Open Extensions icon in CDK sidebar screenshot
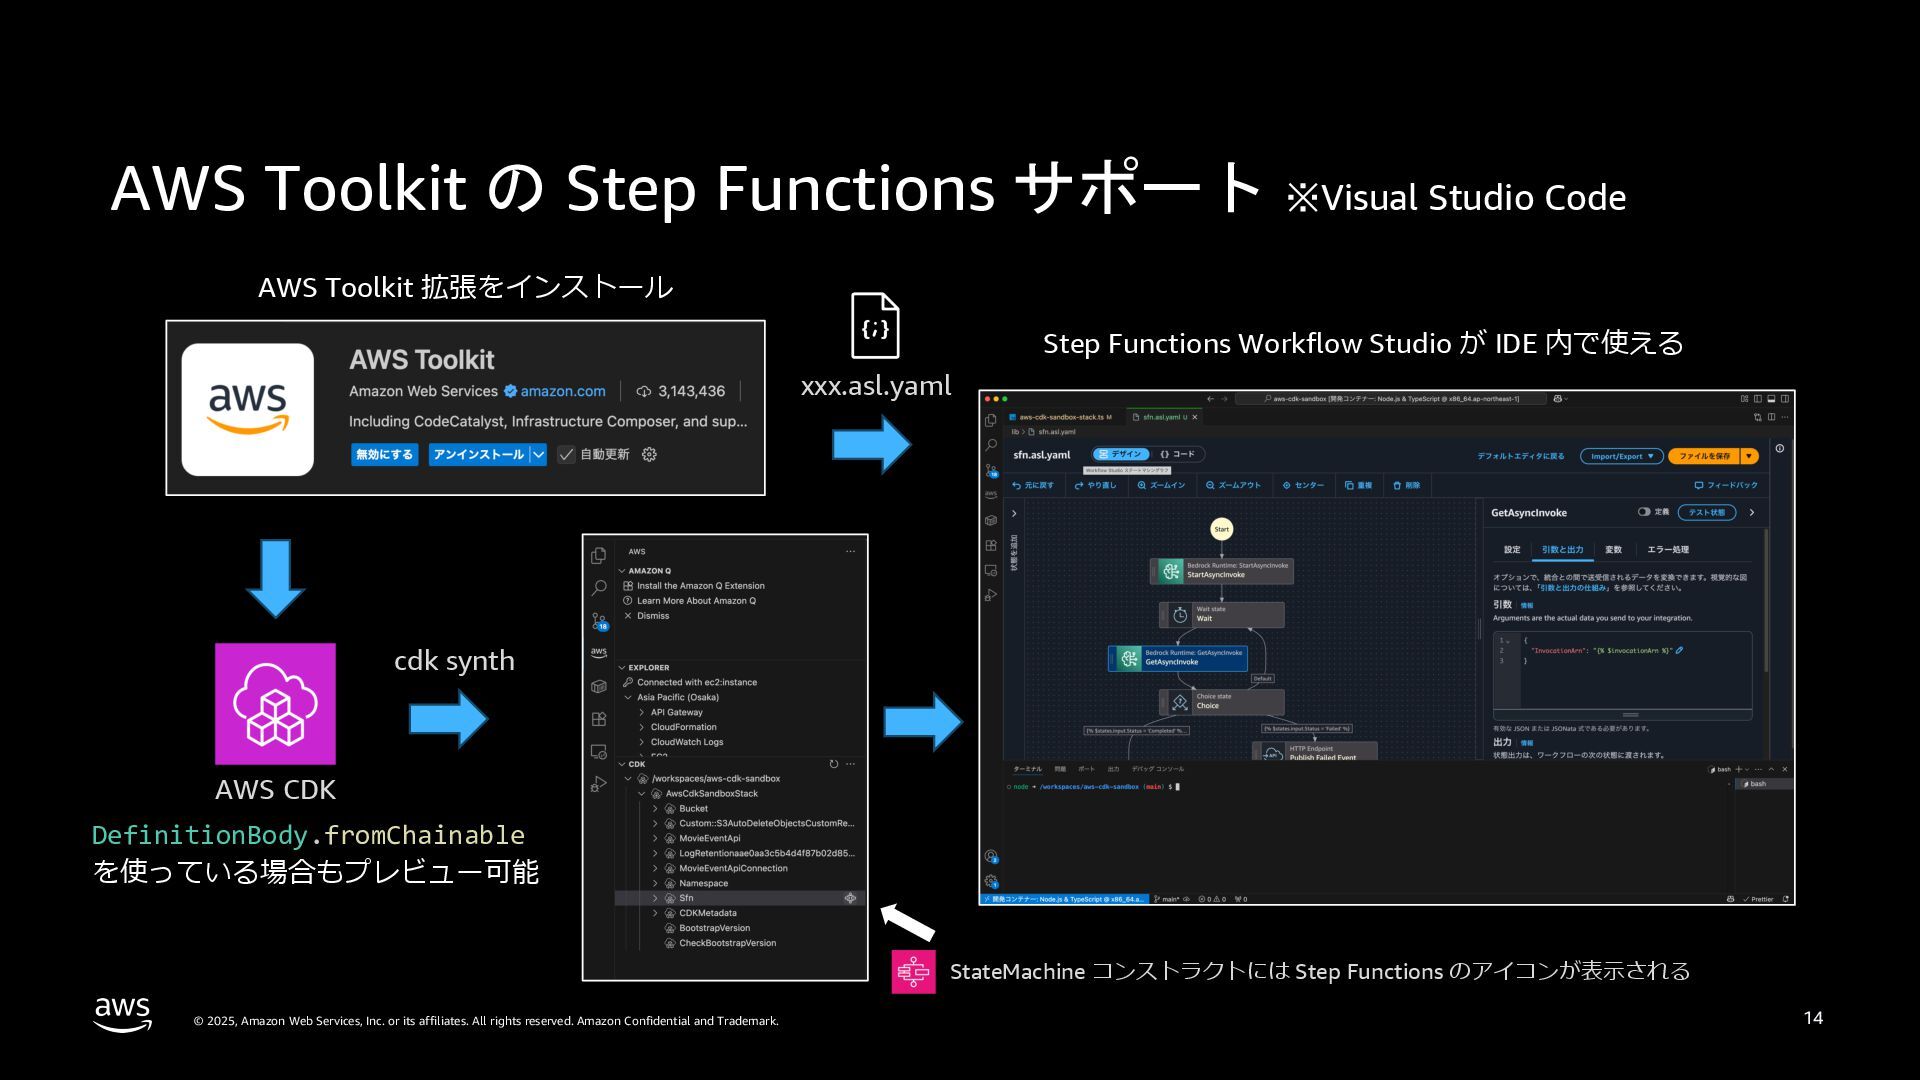The width and height of the screenshot is (1920, 1080). click(598, 718)
